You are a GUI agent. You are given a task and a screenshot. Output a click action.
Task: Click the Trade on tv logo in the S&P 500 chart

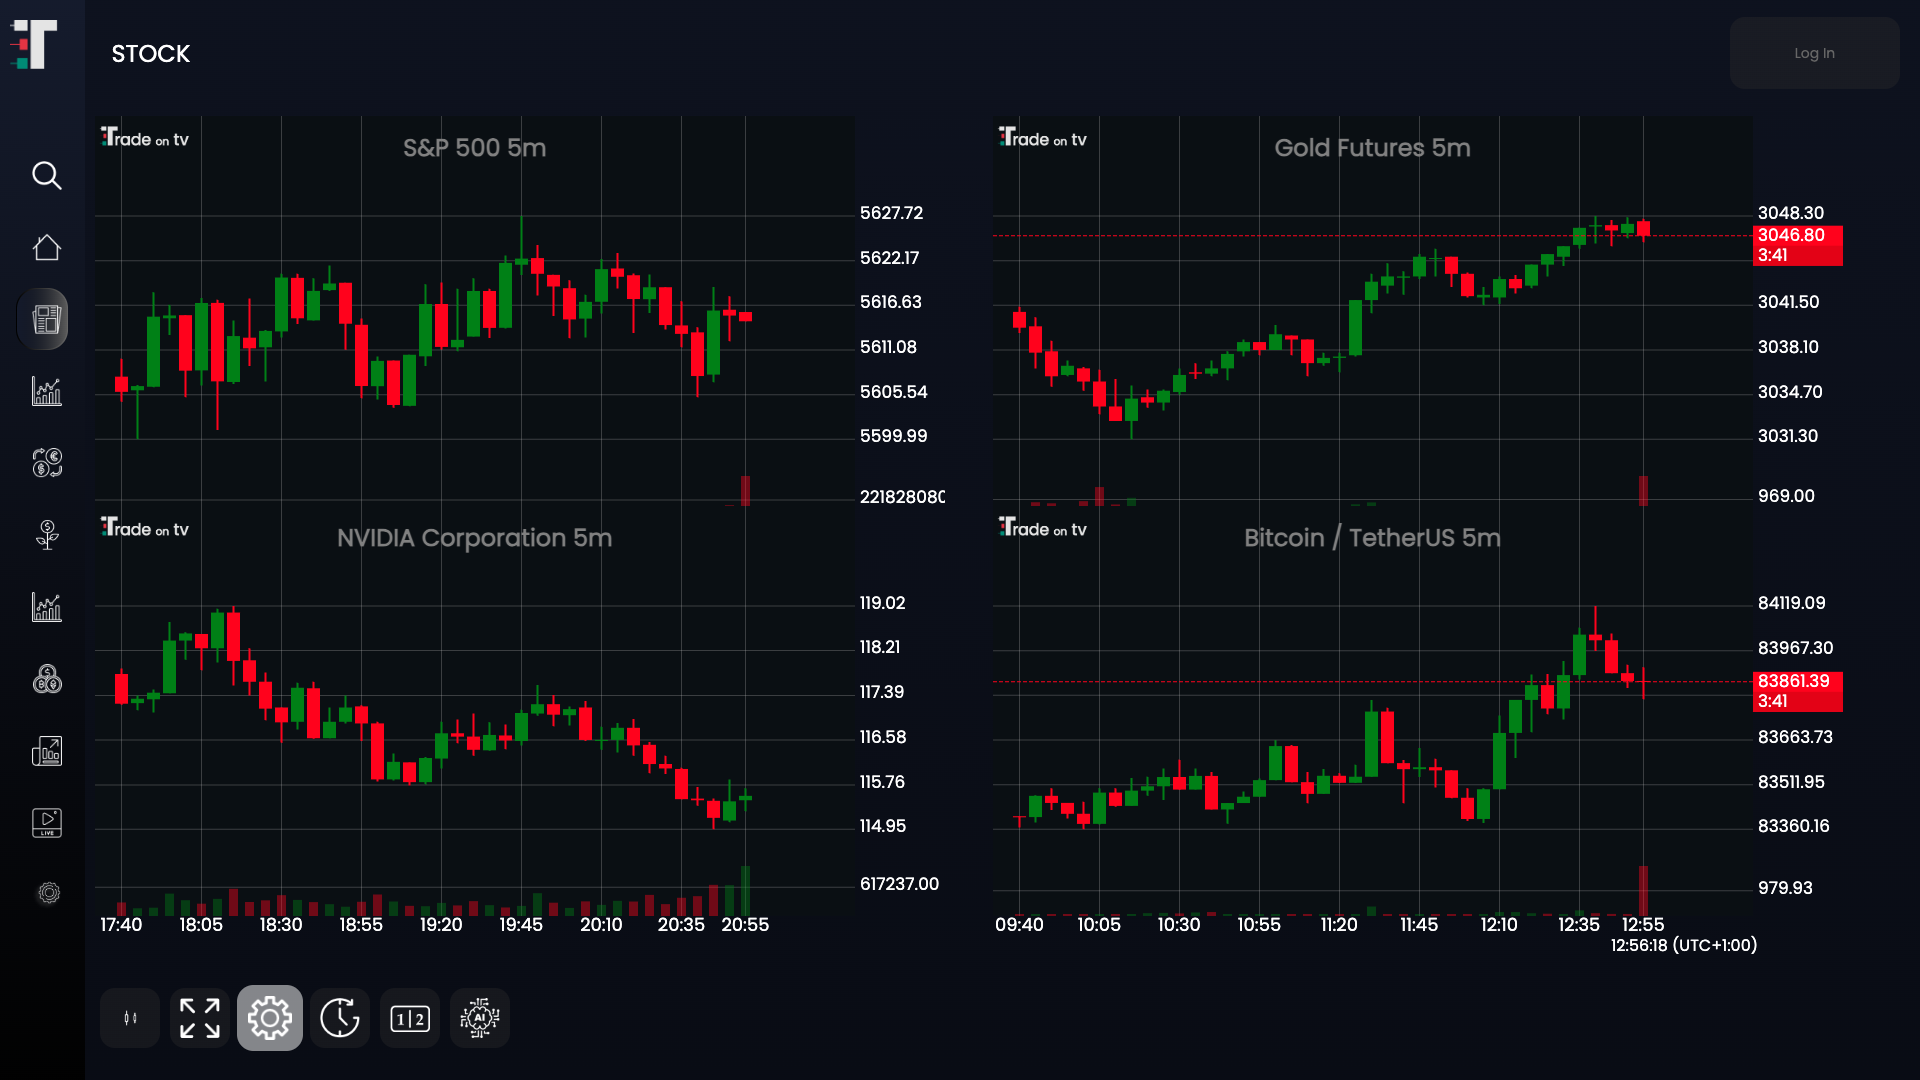pos(144,138)
